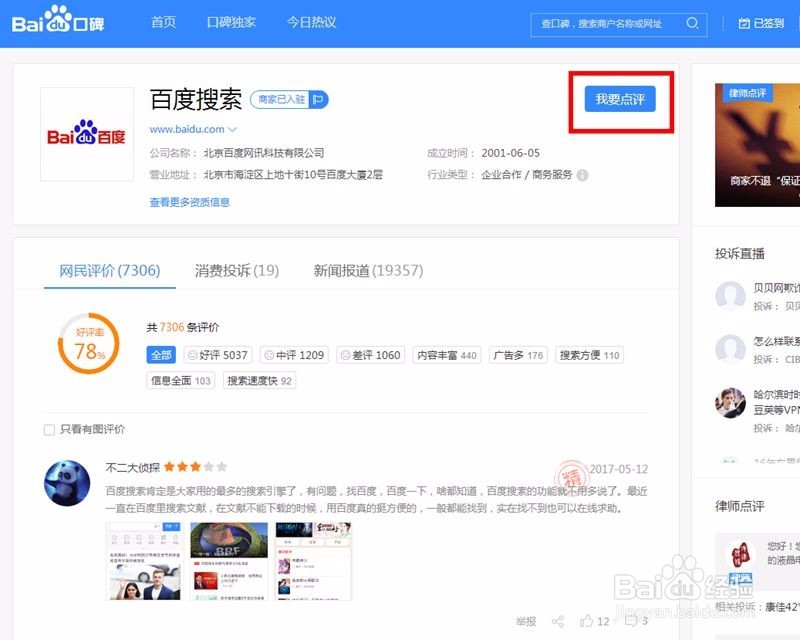This screenshot has width=800, height=640.
Task: Click the 已签到 text in header
Action: pyautogui.click(x=769, y=23)
